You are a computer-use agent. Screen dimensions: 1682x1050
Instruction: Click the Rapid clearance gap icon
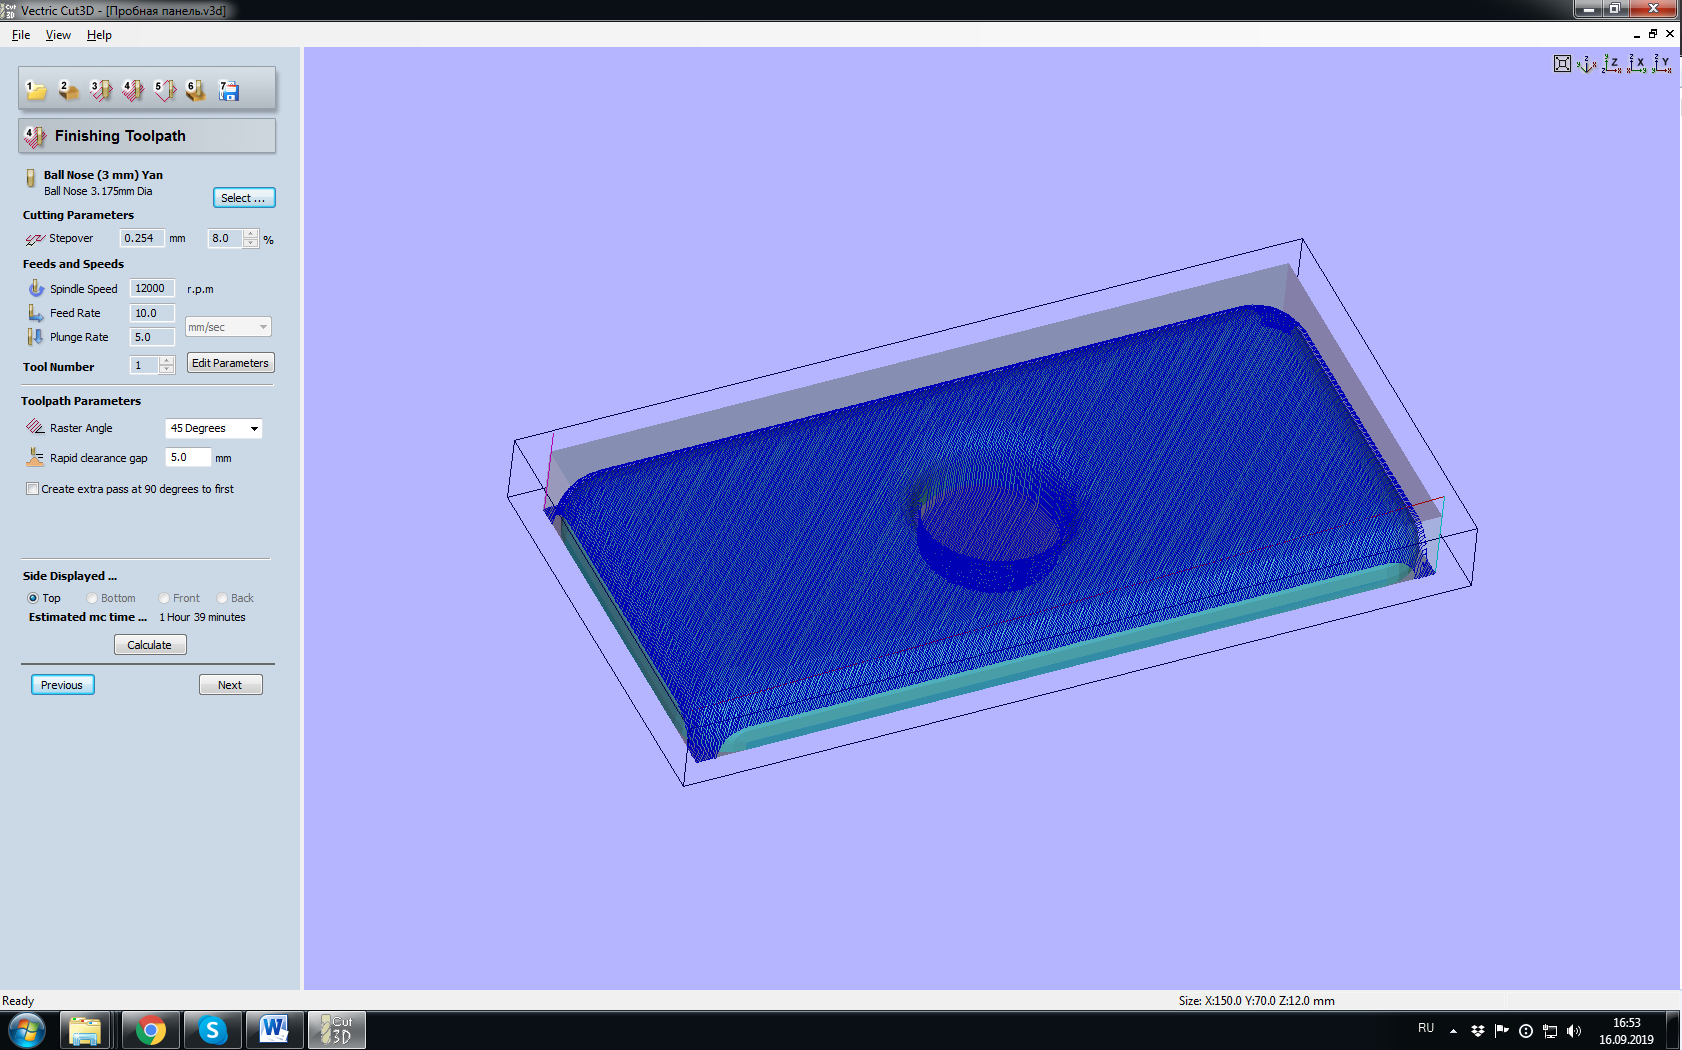point(35,457)
